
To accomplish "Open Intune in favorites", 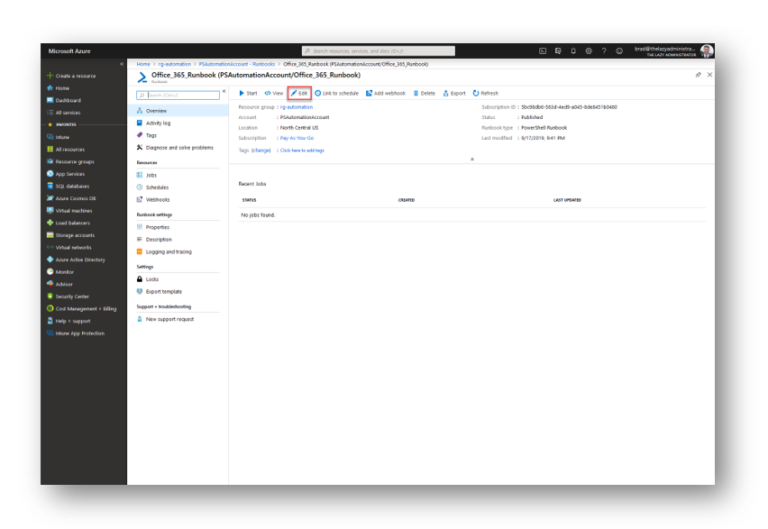I will (58, 137).
